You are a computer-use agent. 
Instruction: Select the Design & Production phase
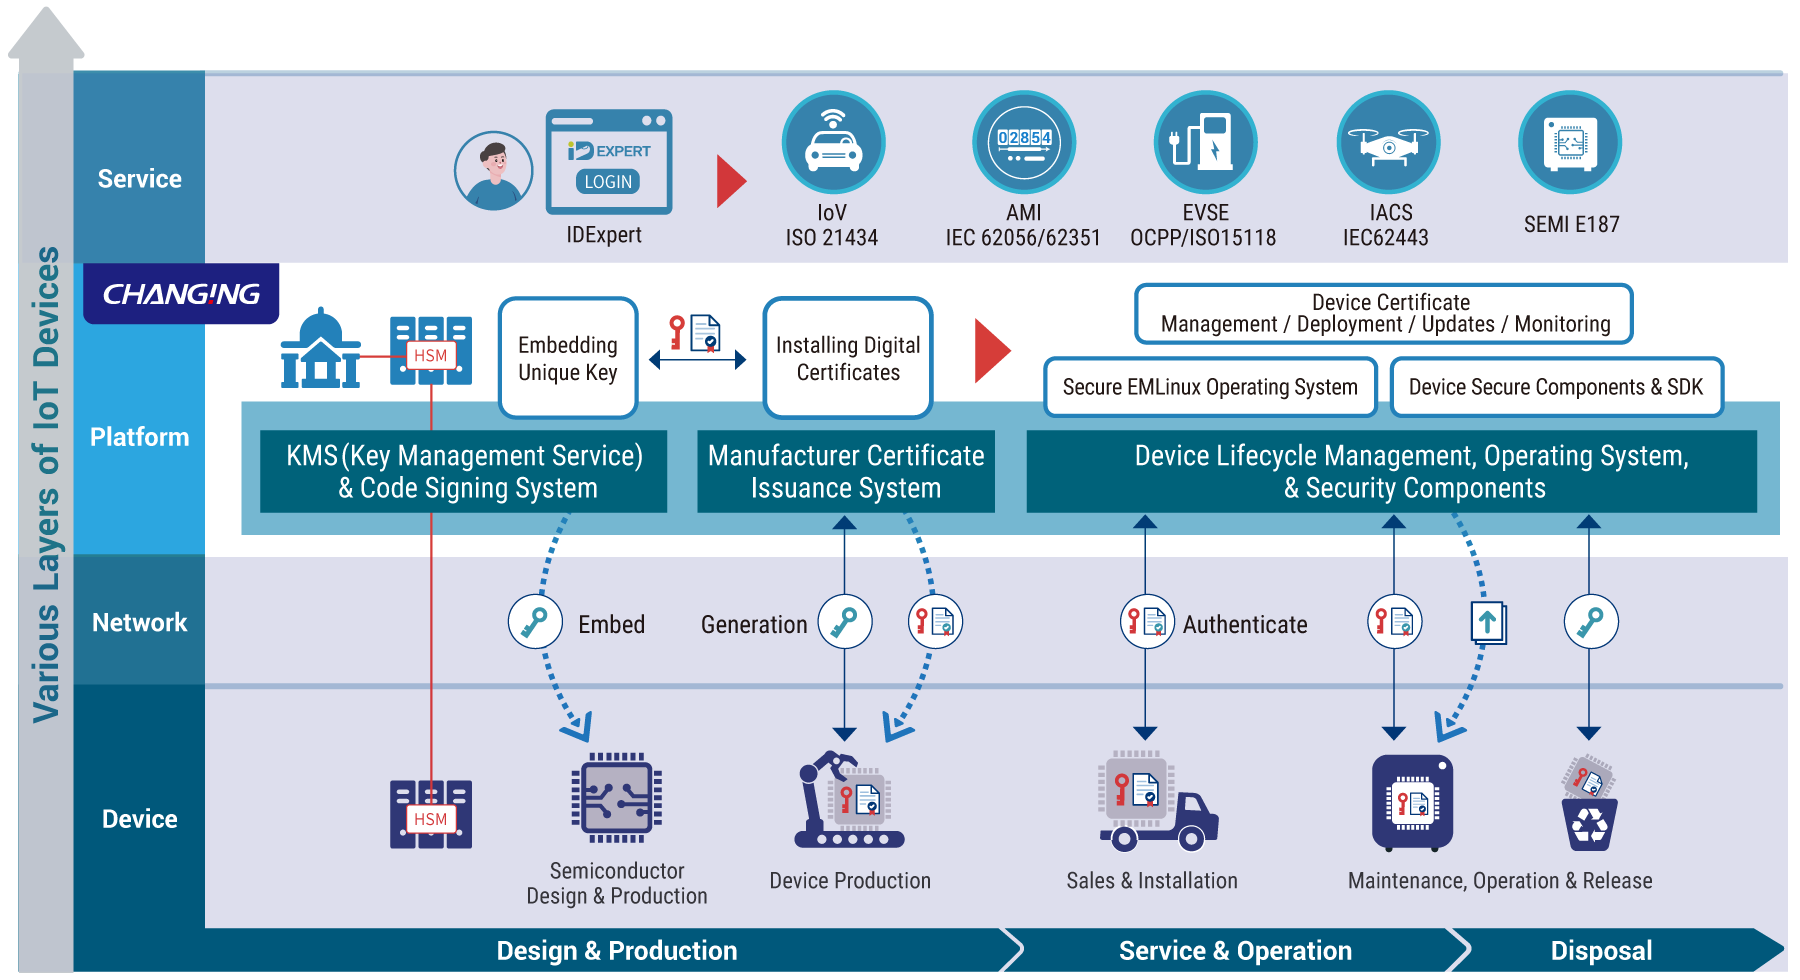pos(616,950)
